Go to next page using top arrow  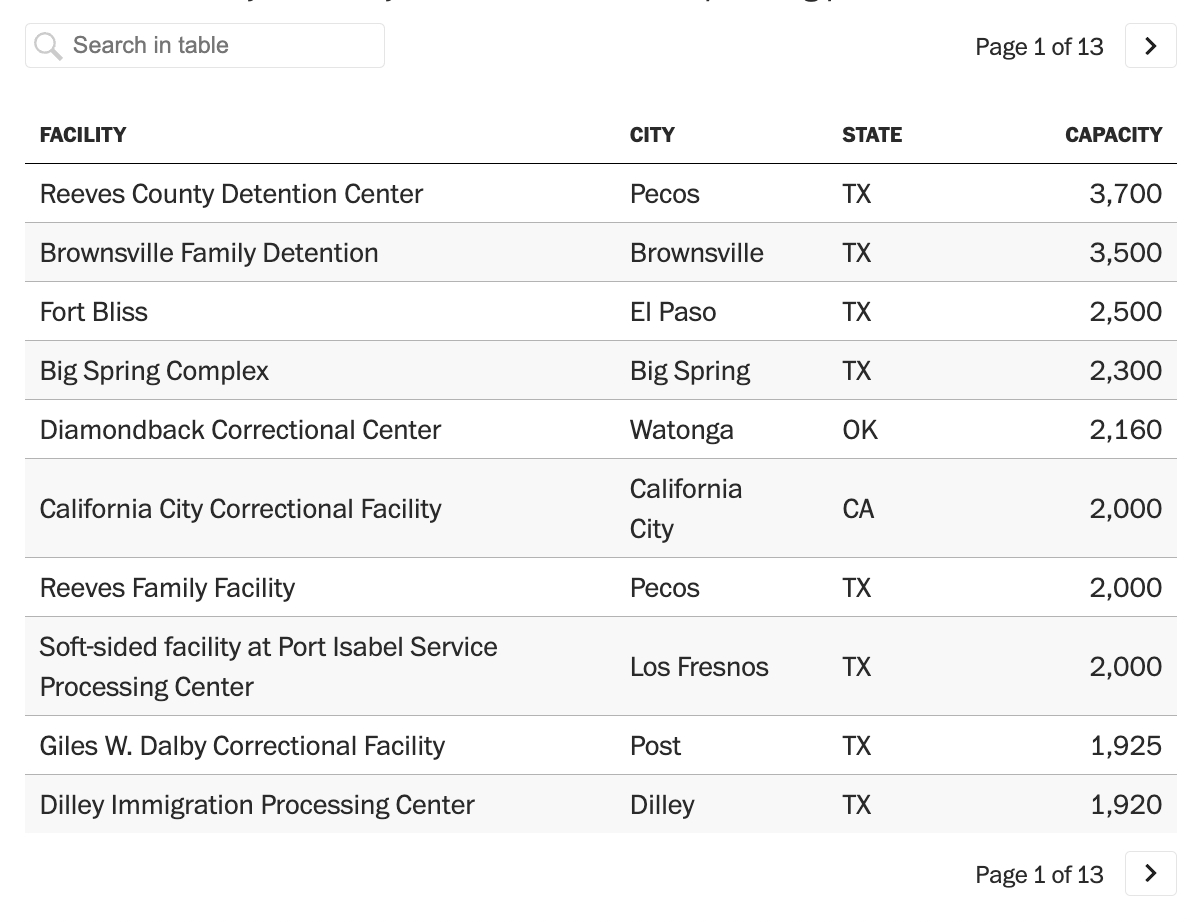[x=1150, y=46]
